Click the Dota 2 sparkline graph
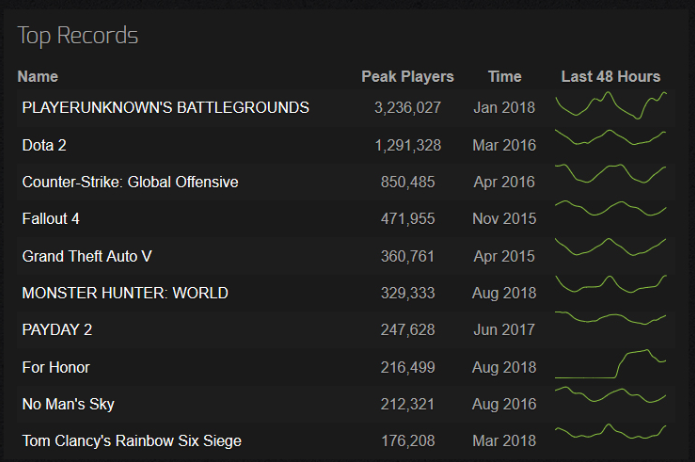 click(x=611, y=137)
